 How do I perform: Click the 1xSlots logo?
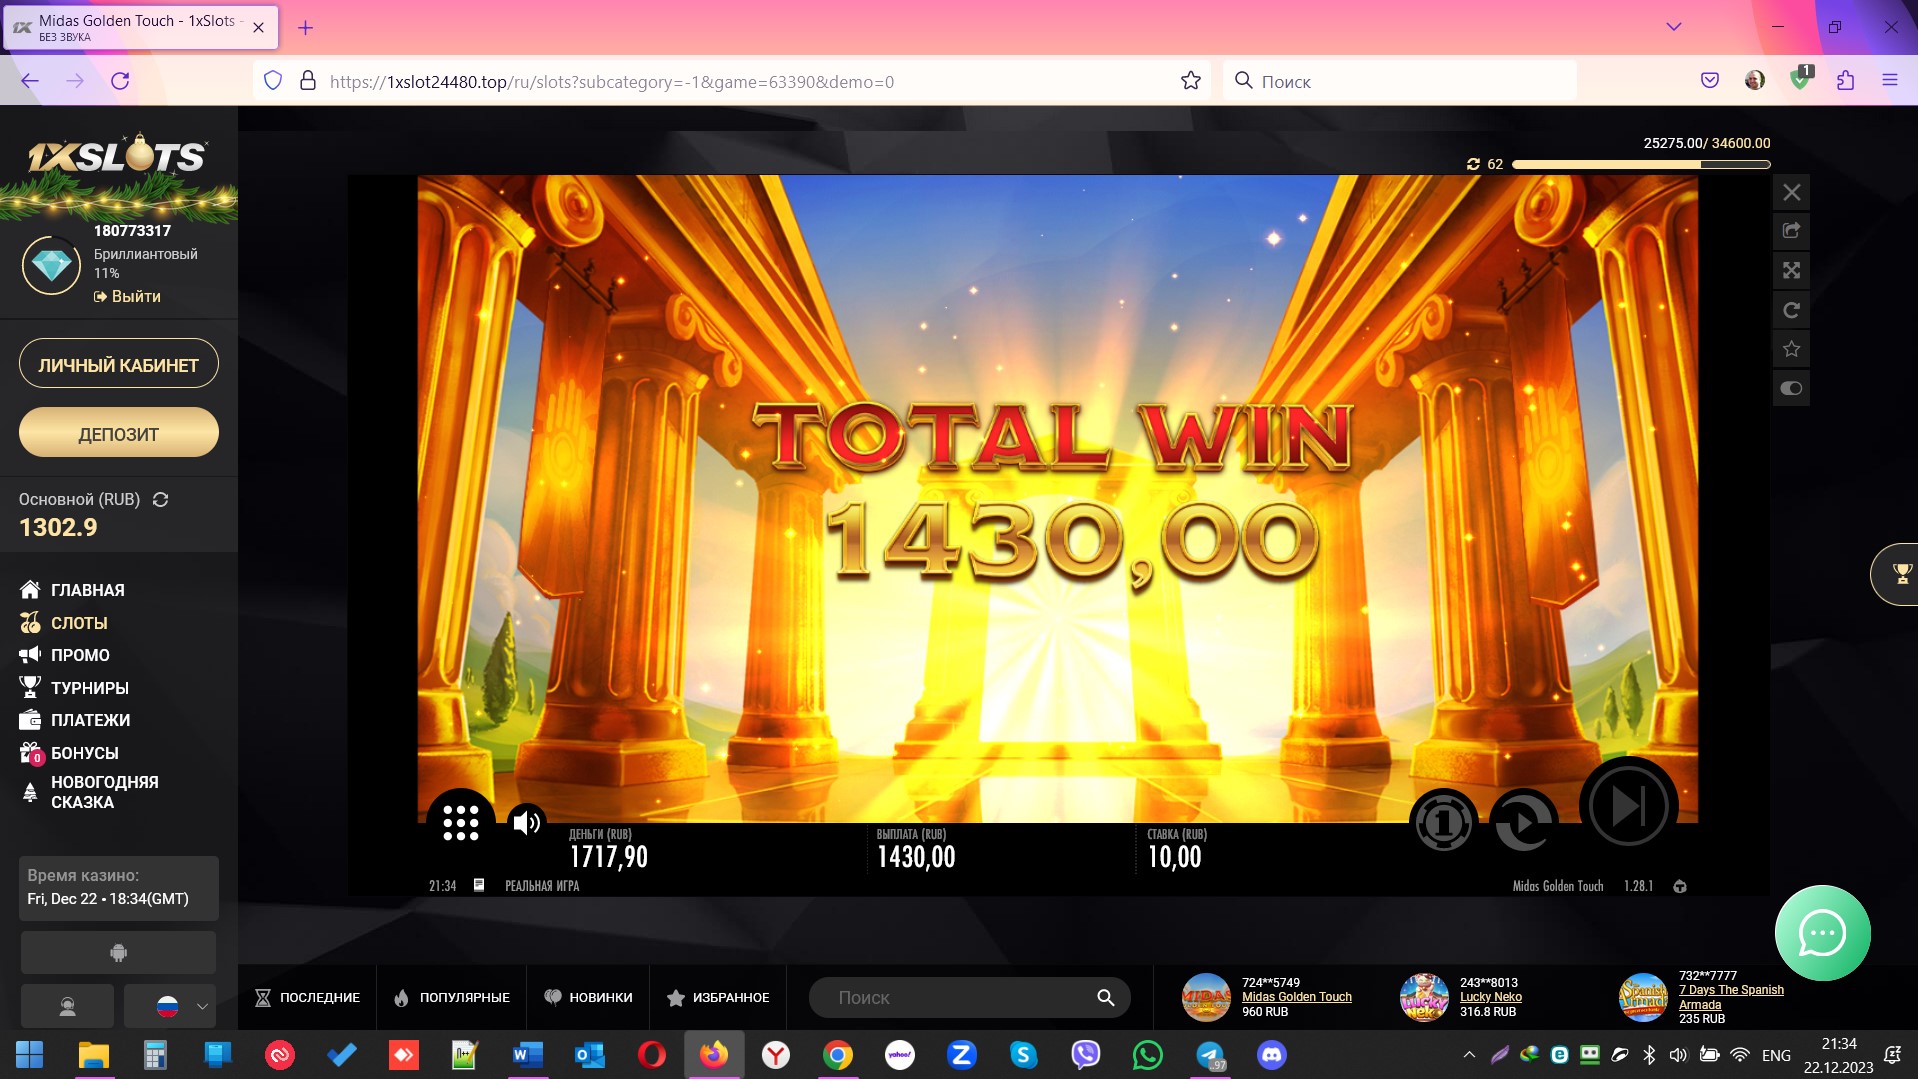[x=118, y=157]
